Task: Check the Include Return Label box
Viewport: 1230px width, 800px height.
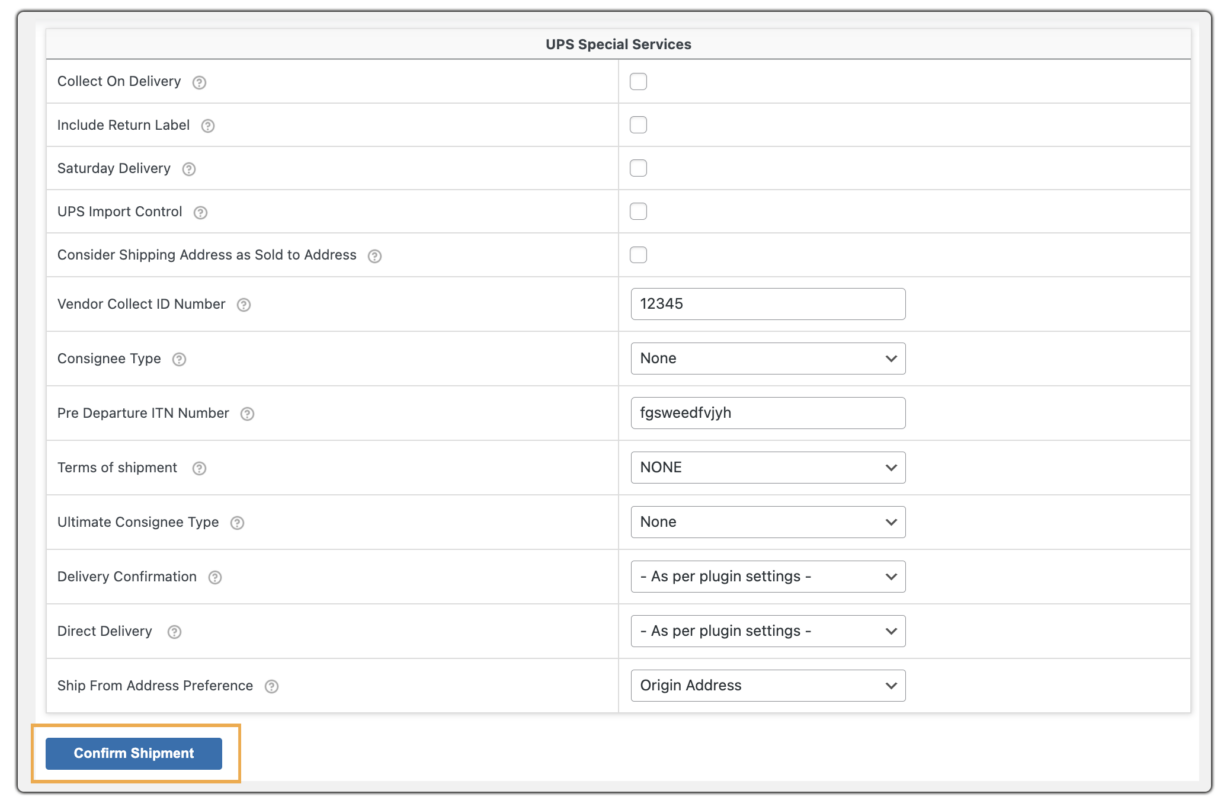Action: (638, 125)
